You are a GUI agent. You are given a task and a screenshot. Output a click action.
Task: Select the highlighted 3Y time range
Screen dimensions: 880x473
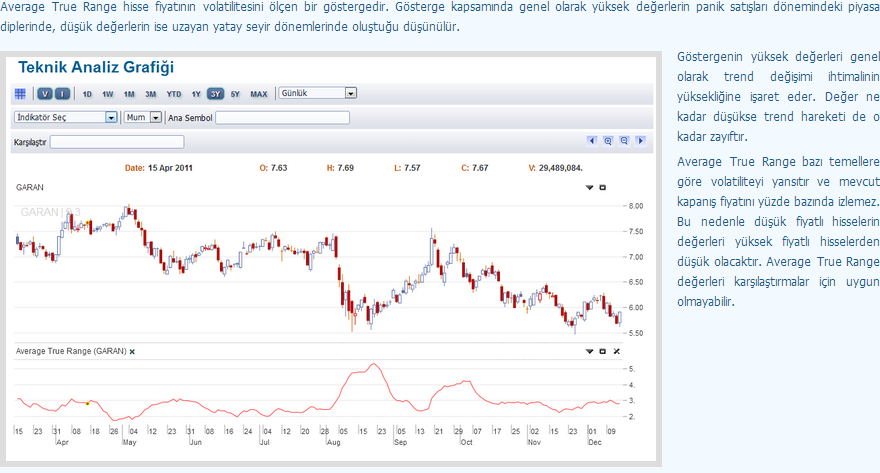click(x=216, y=94)
